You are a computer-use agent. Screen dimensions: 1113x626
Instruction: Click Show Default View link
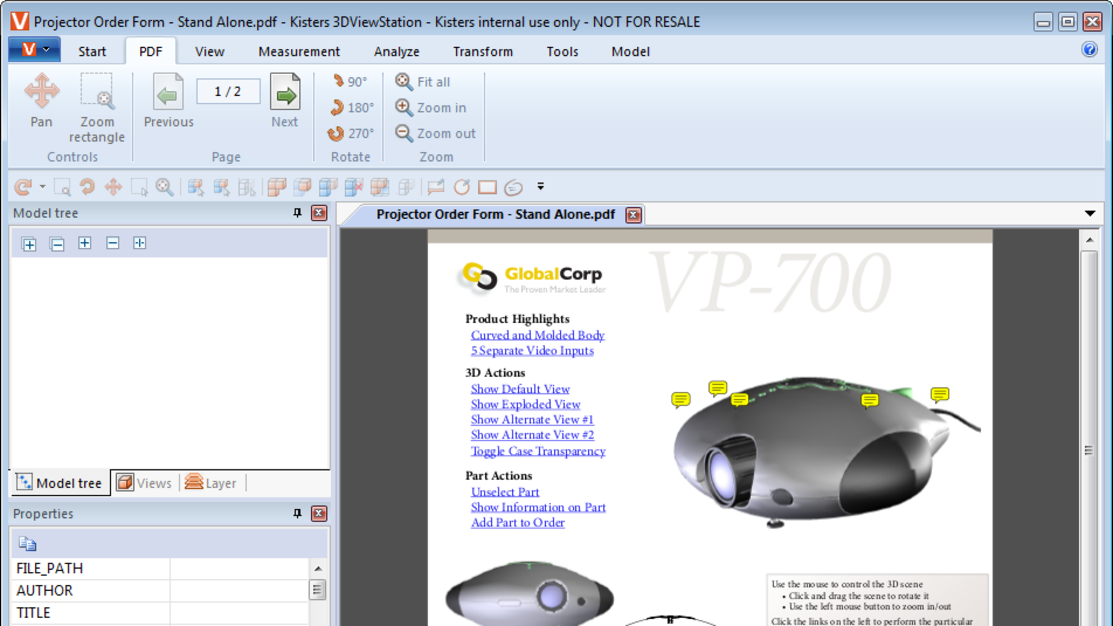pos(520,389)
